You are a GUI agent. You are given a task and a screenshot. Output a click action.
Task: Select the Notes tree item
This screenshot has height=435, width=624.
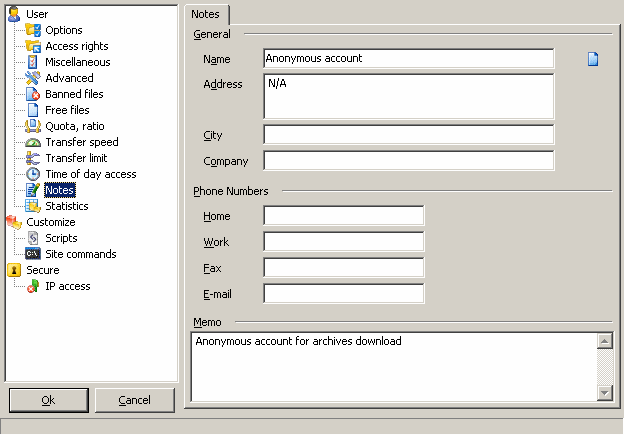click(60, 190)
